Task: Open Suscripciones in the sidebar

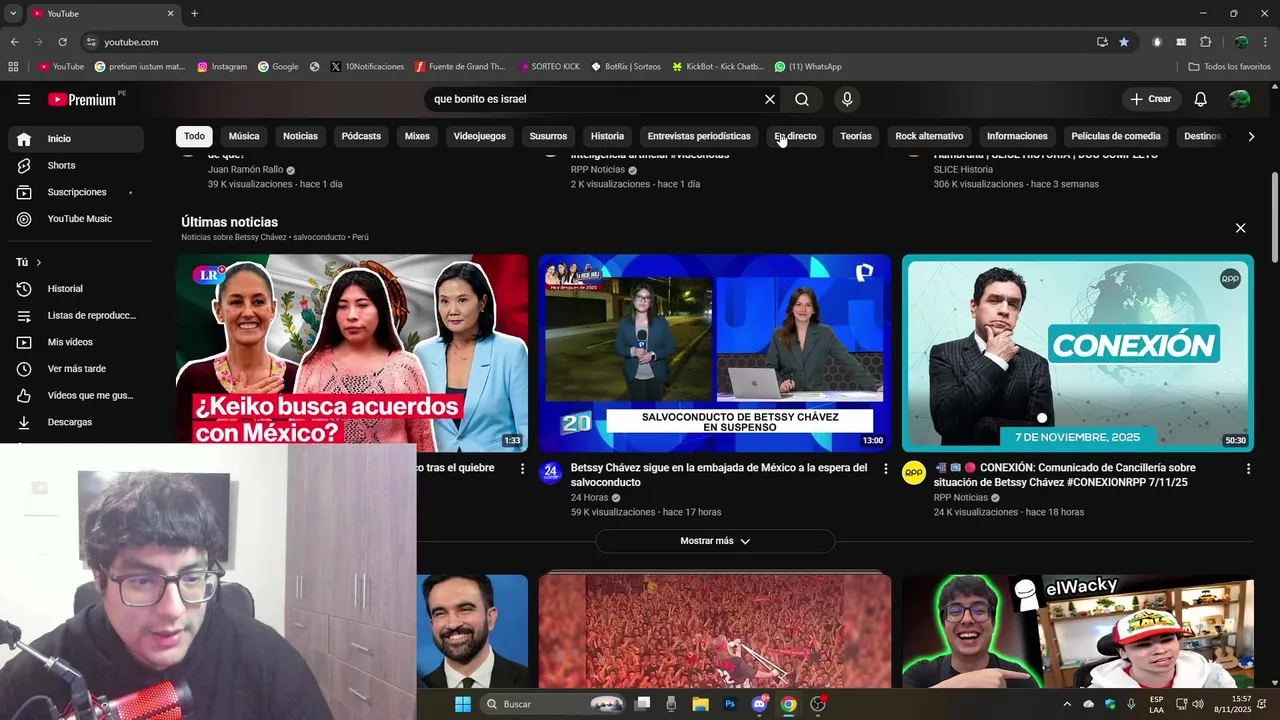Action: [x=76, y=192]
